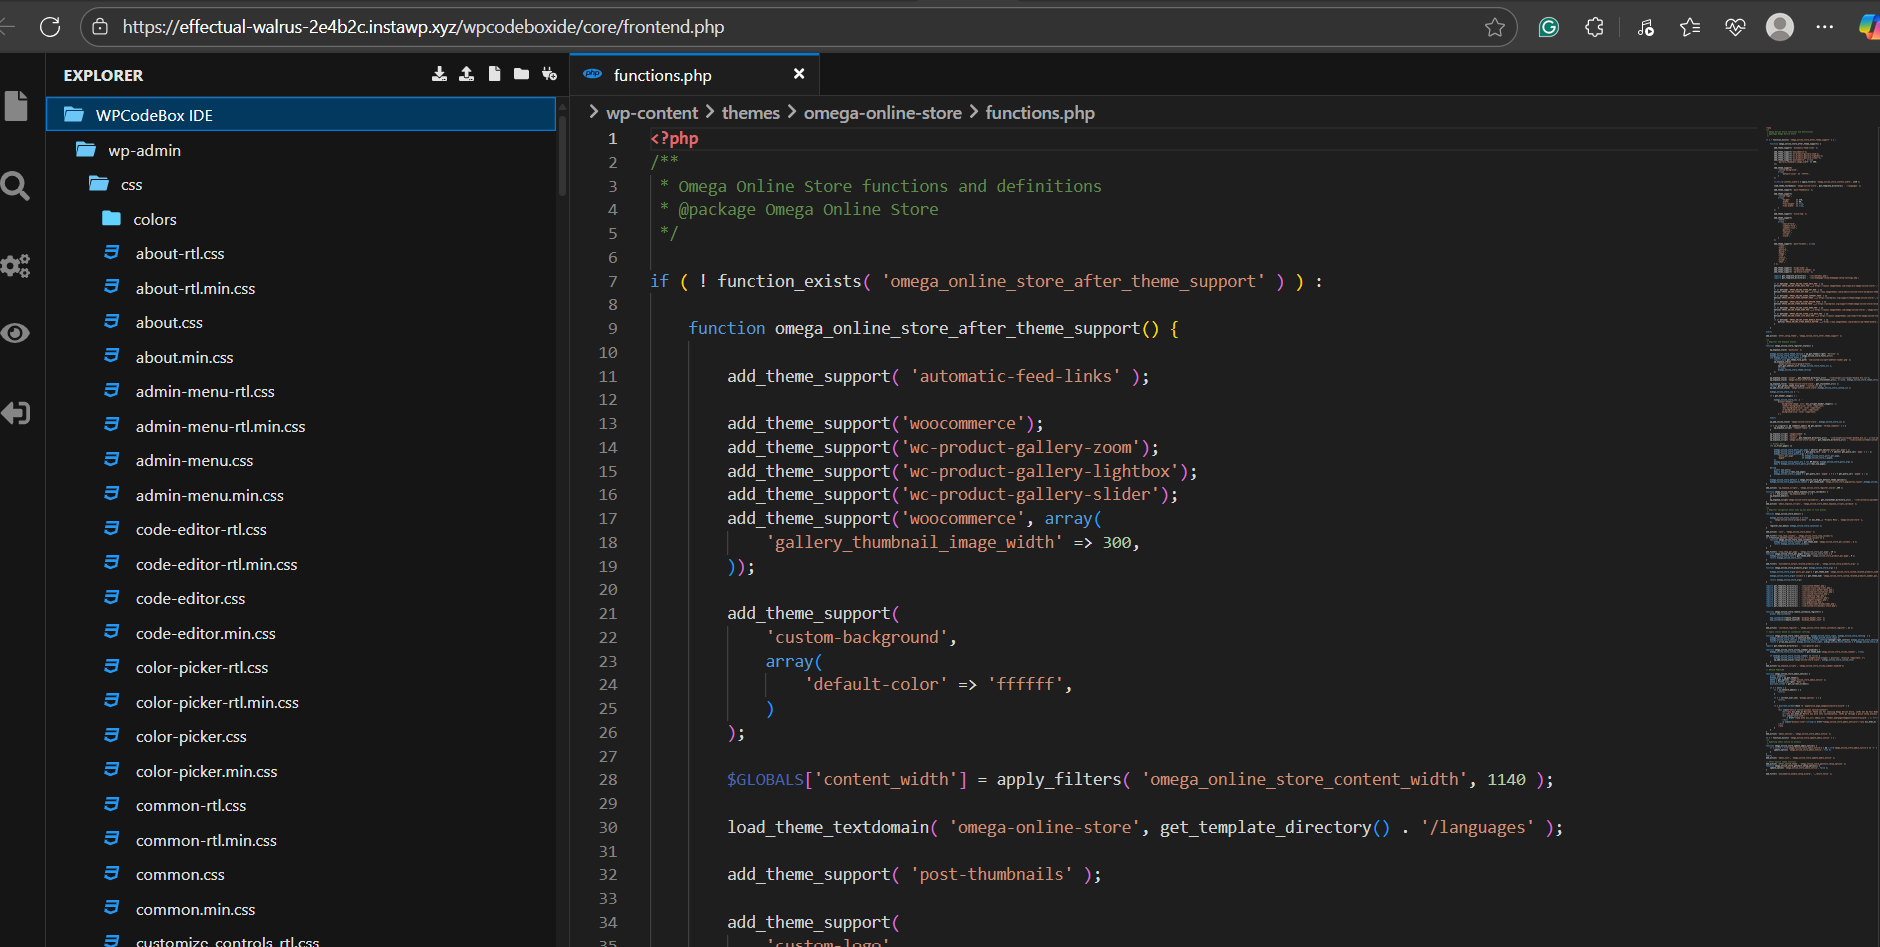Click the functions.php breadcrumb segment
The height and width of the screenshot is (947, 1880).
tap(1040, 113)
